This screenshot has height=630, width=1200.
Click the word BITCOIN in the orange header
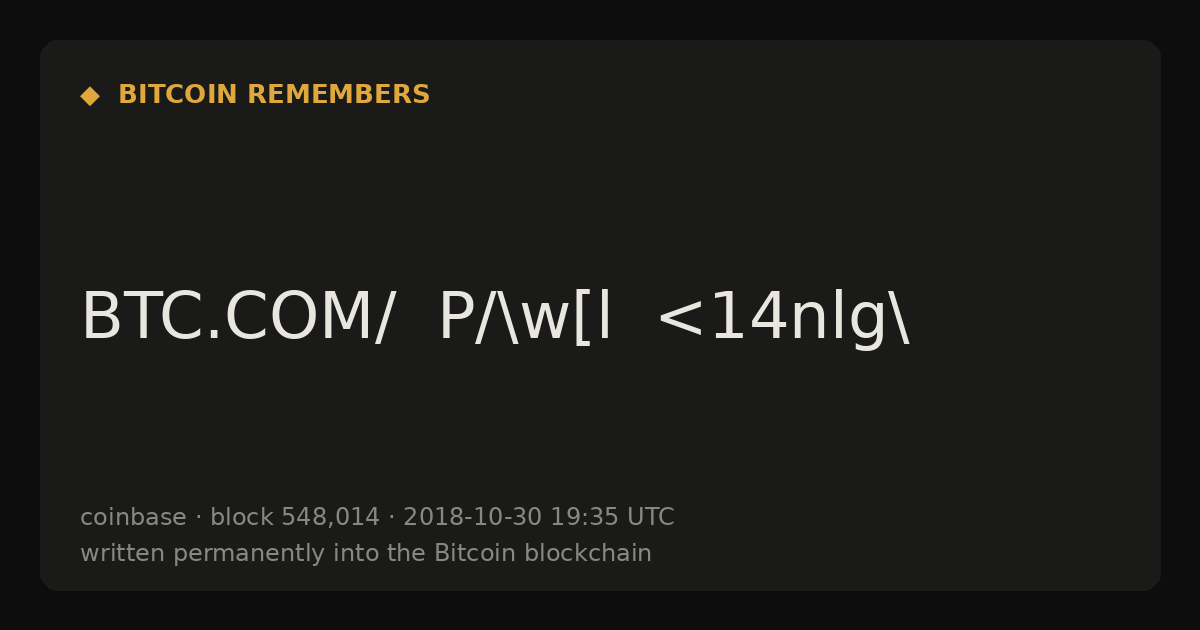178,95
